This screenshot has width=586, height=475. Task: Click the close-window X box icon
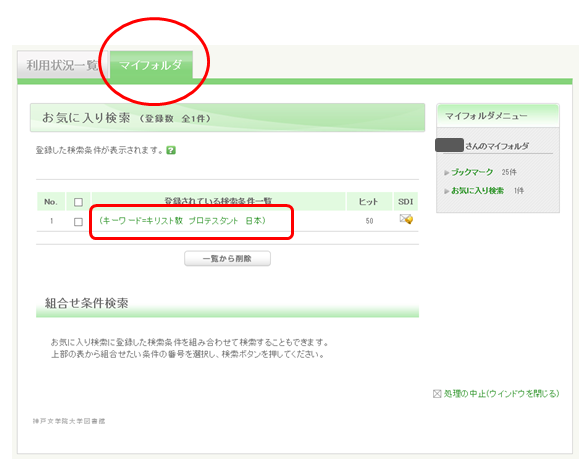pos(437,394)
